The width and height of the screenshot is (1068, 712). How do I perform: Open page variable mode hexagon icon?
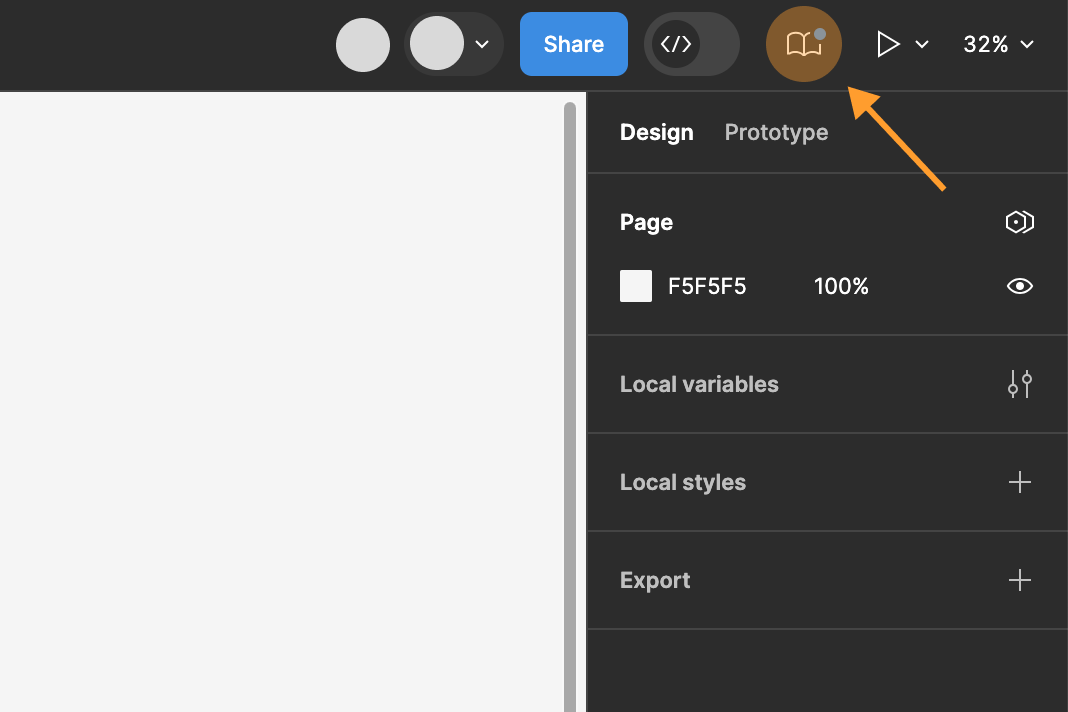click(1020, 222)
